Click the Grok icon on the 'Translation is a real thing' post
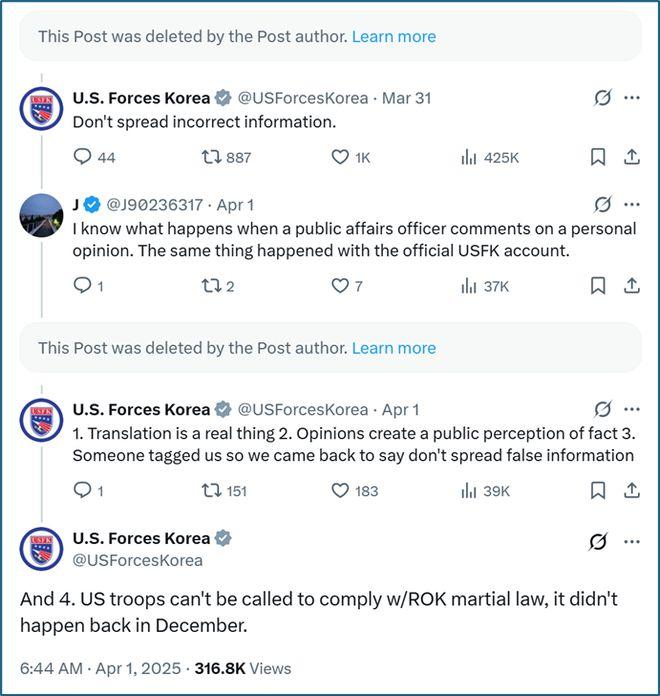 [602, 409]
